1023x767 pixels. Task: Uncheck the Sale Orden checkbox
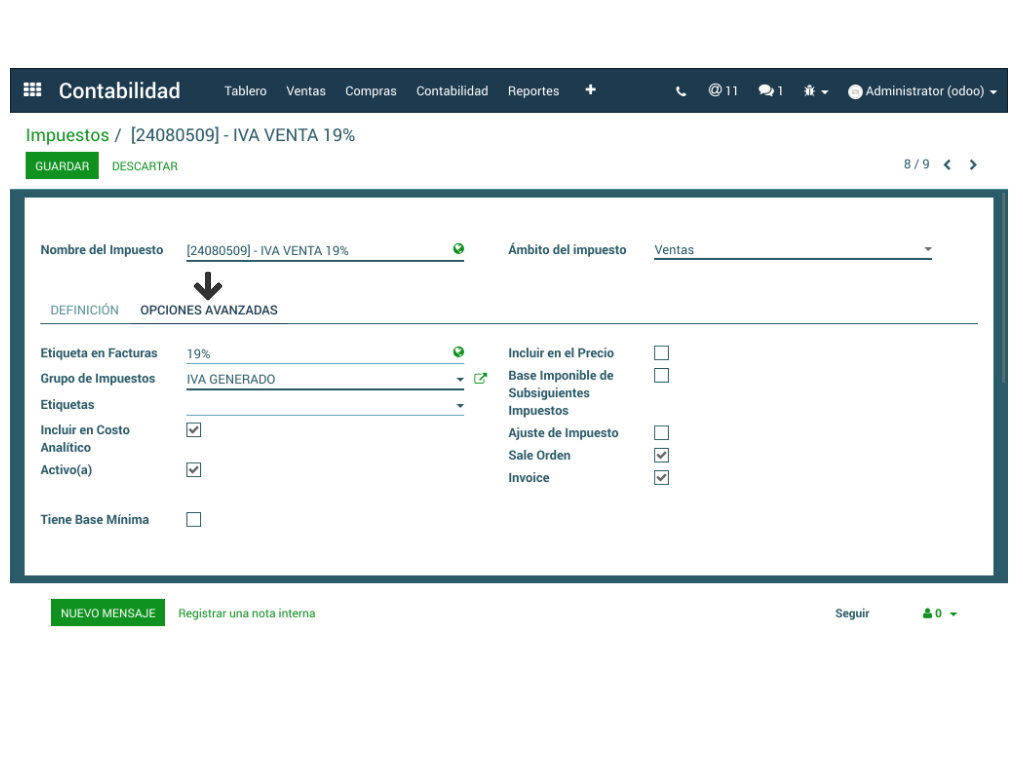[661, 455]
